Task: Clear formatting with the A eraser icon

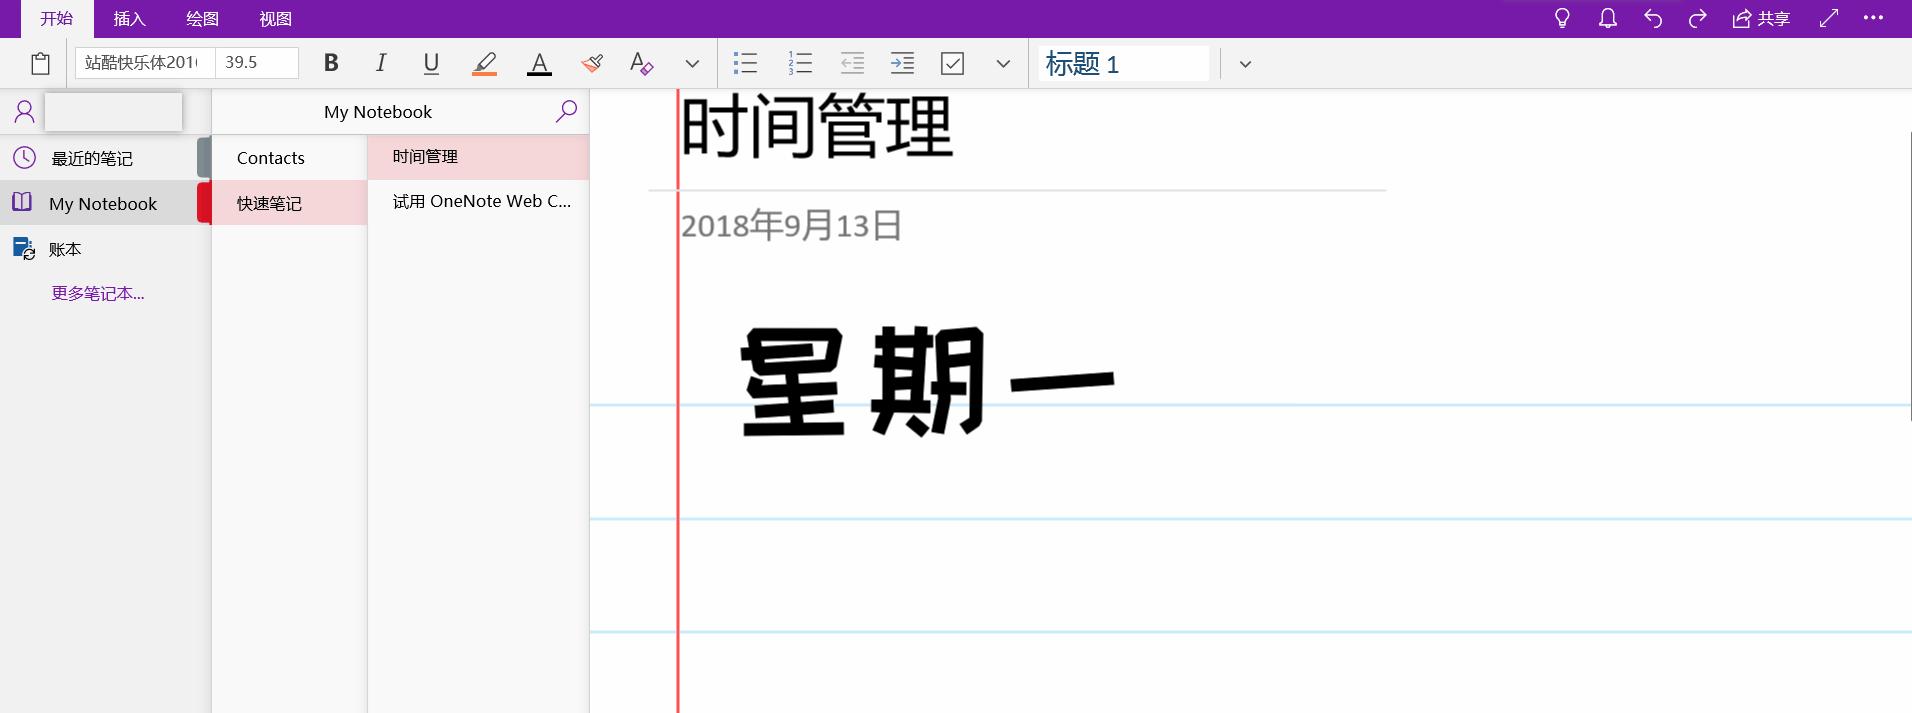Action: pos(641,64)
